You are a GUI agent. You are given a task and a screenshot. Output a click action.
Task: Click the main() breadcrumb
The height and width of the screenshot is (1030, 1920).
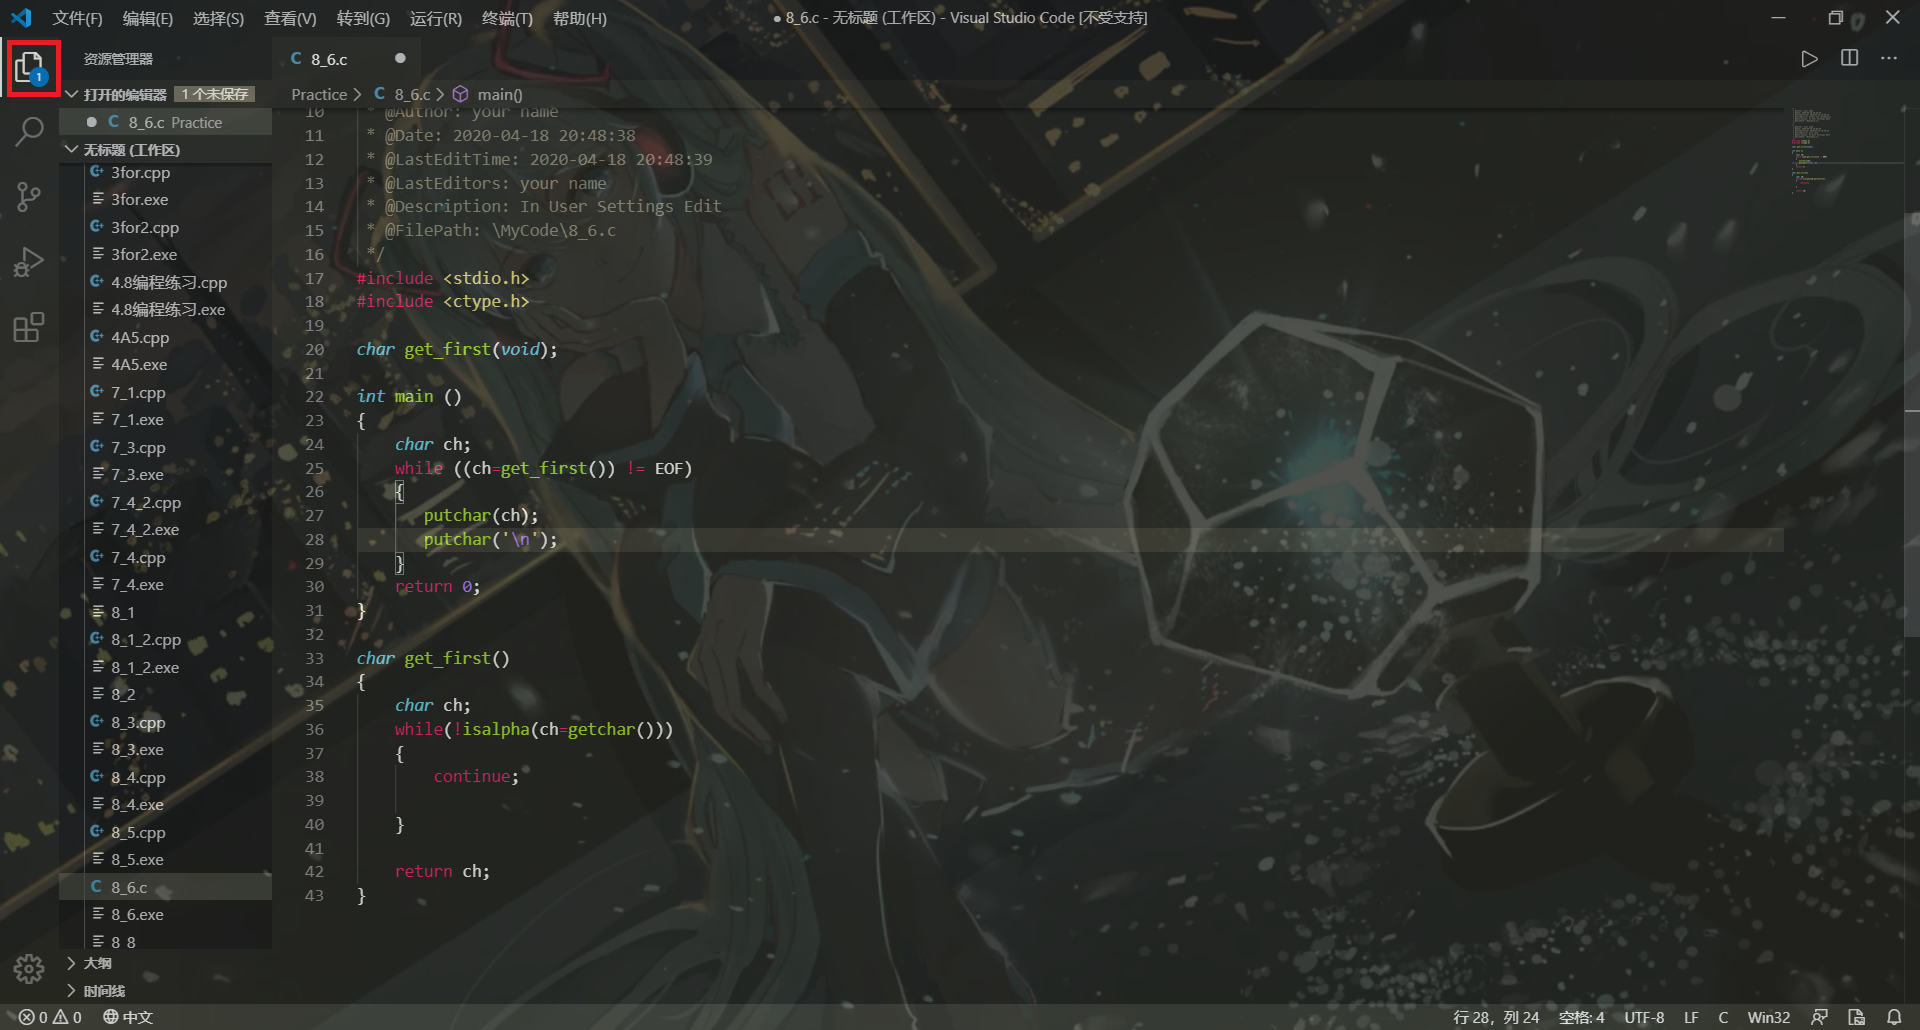tap(500, 94)
